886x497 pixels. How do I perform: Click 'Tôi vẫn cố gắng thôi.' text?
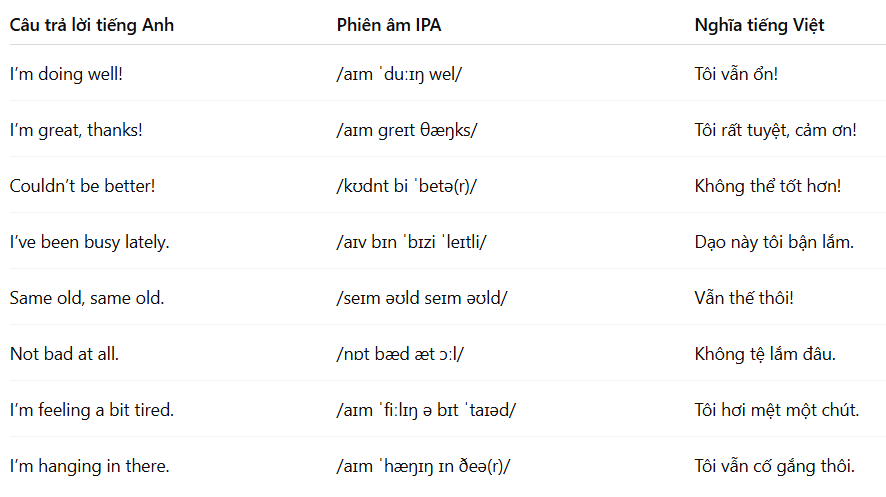[774, 466]
